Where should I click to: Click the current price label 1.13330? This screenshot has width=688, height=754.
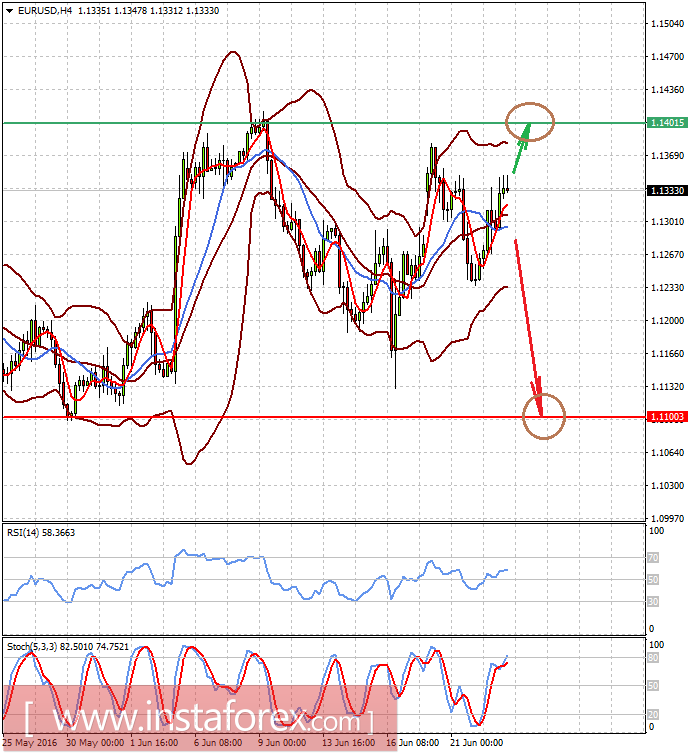667,191
